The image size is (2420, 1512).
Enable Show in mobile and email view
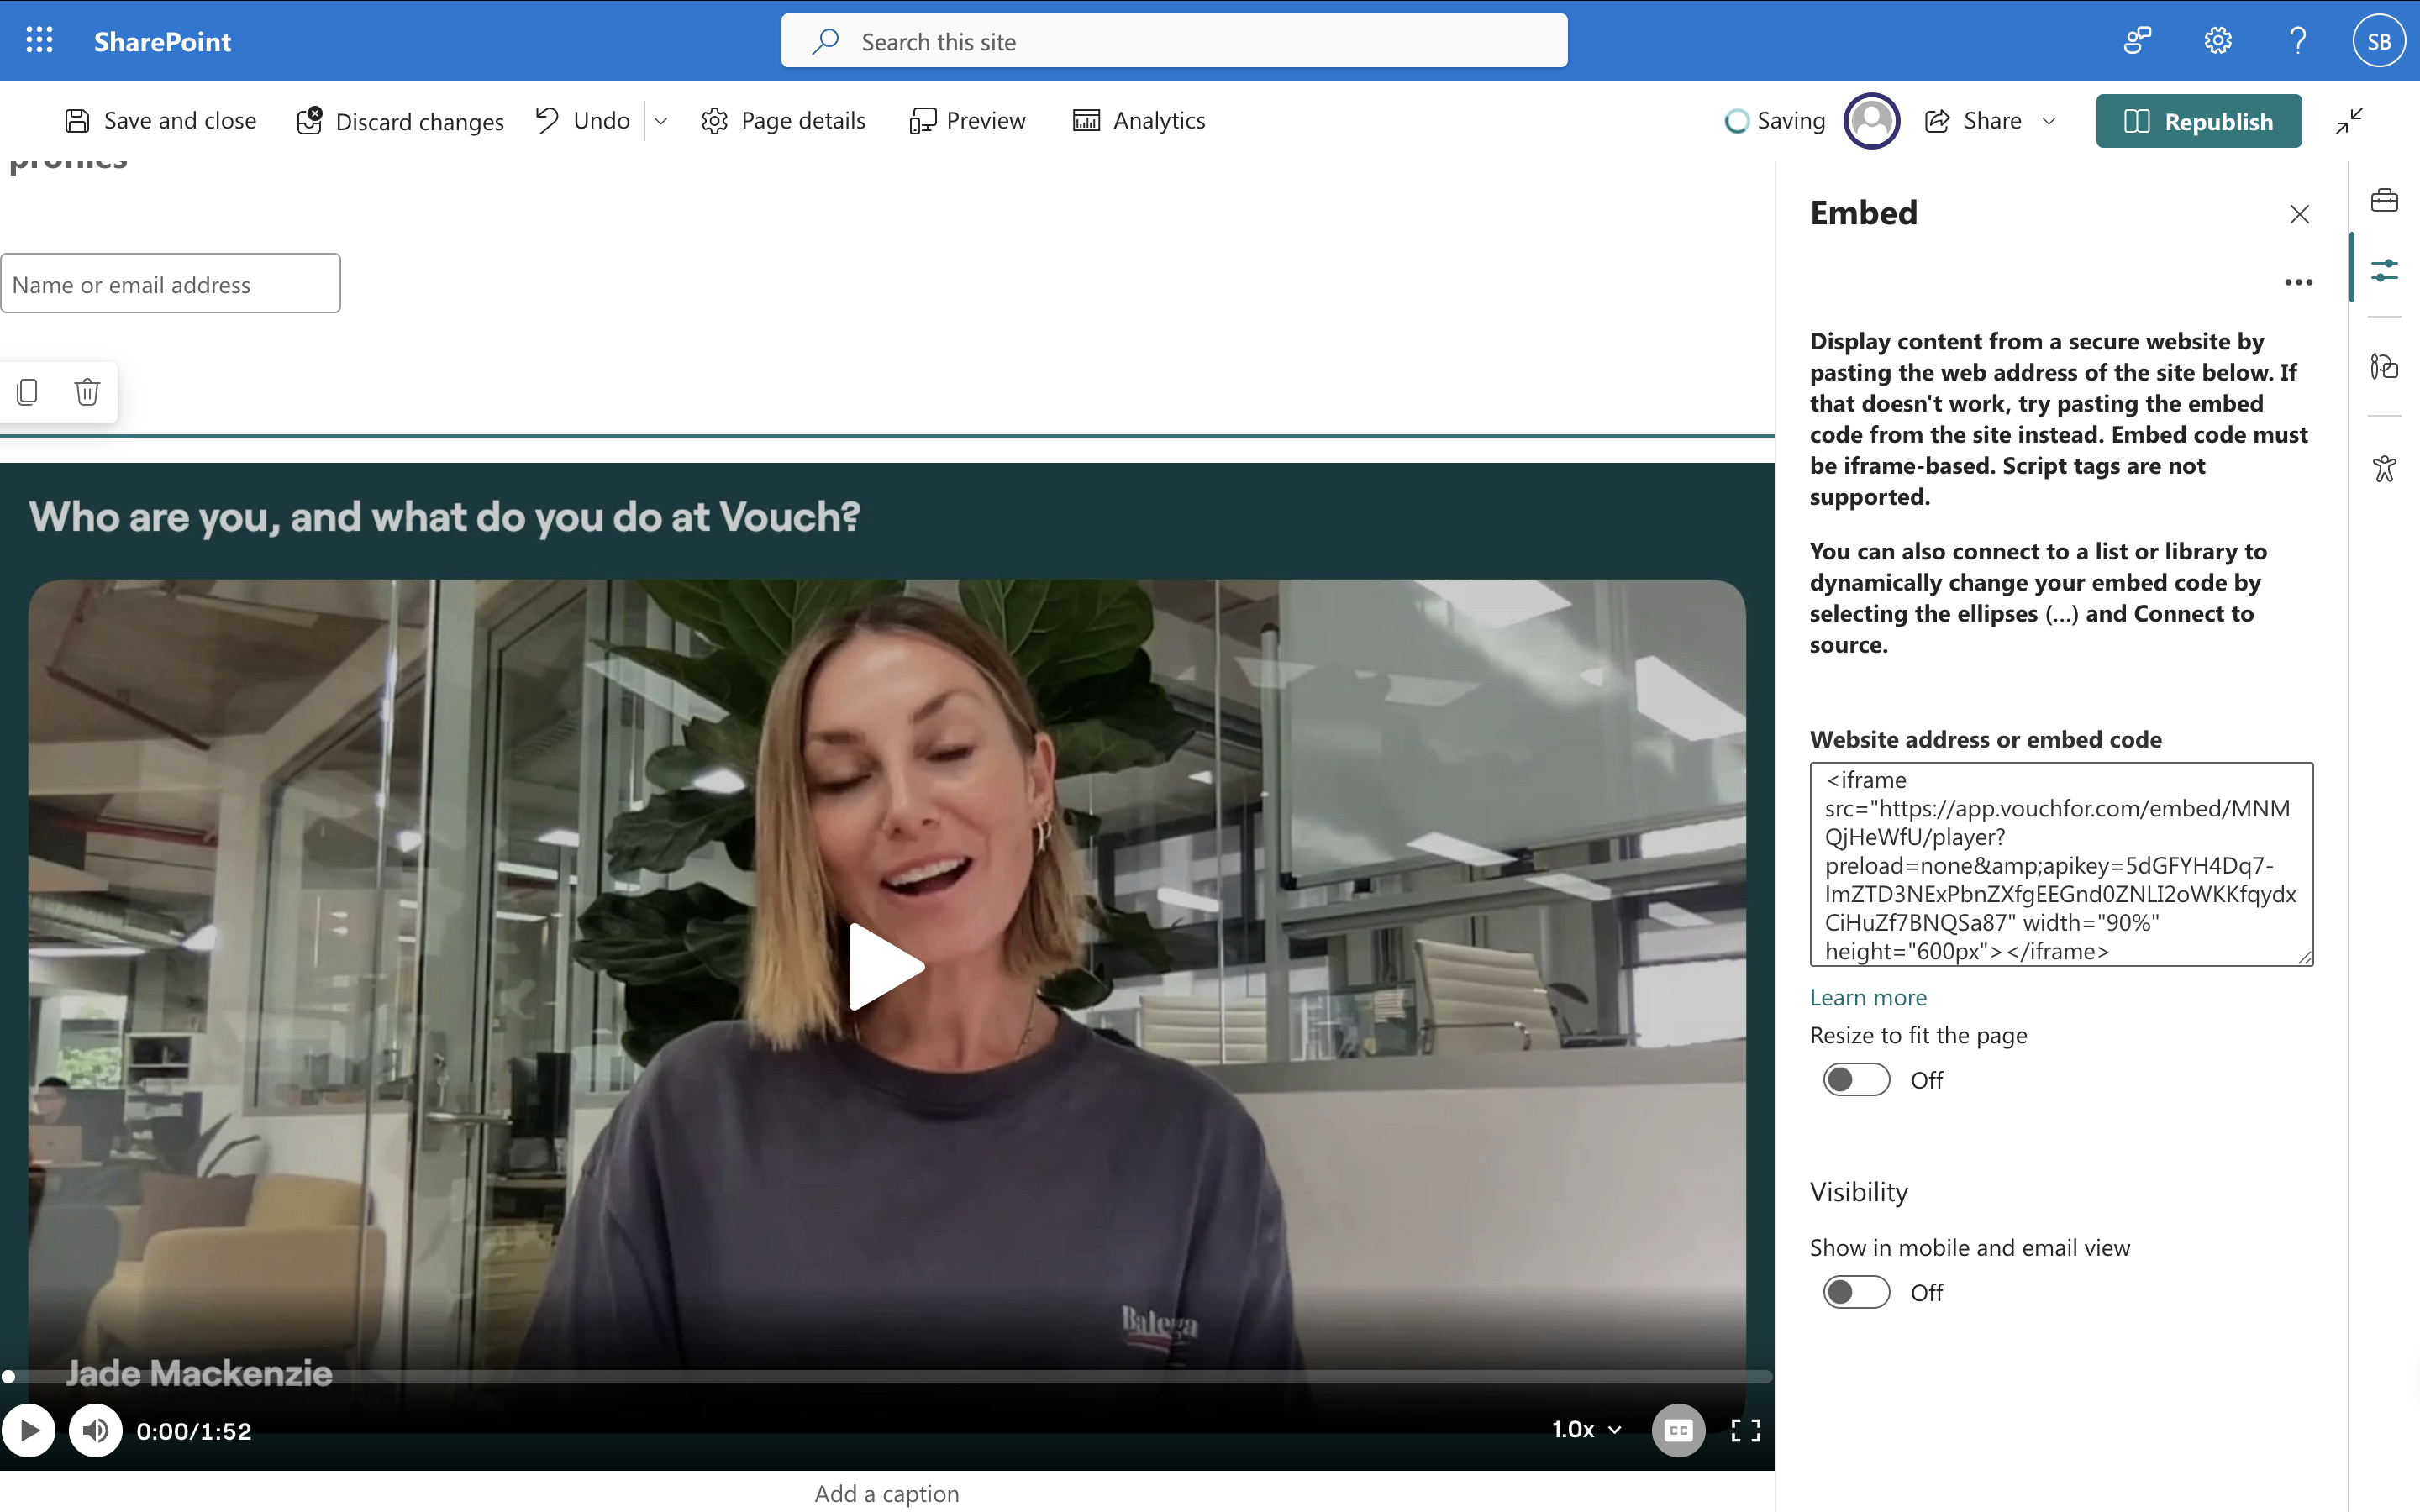click(1855, 1292)
